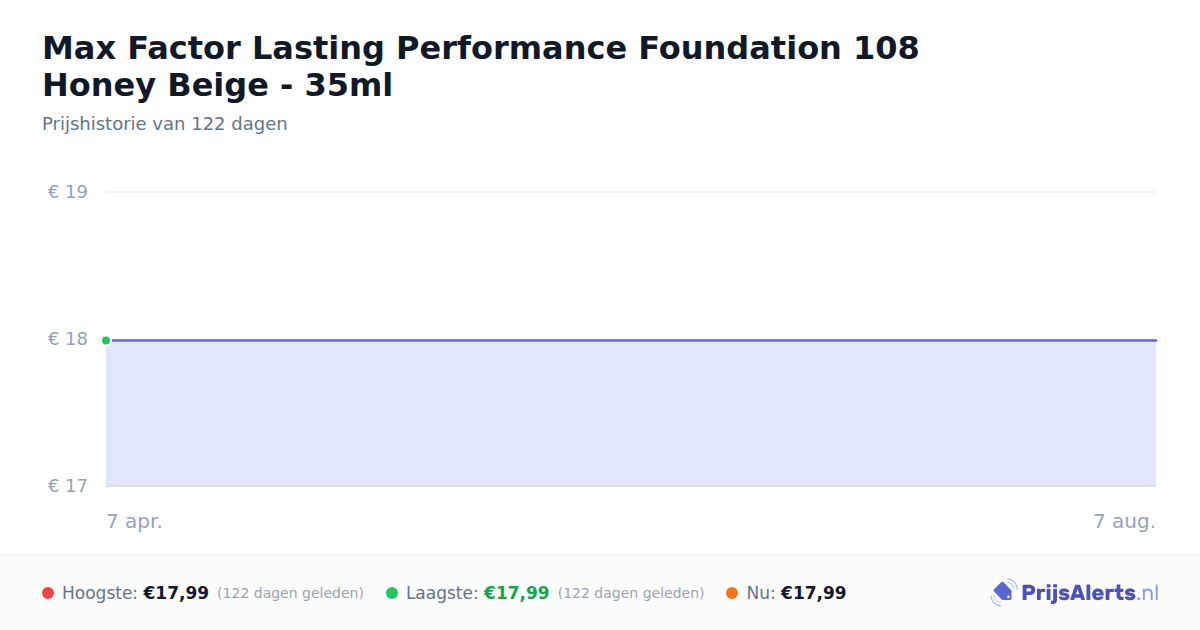The image size is (1200, 630).
Task: Click the orange dot beside Nu
Action: (732, 593)
